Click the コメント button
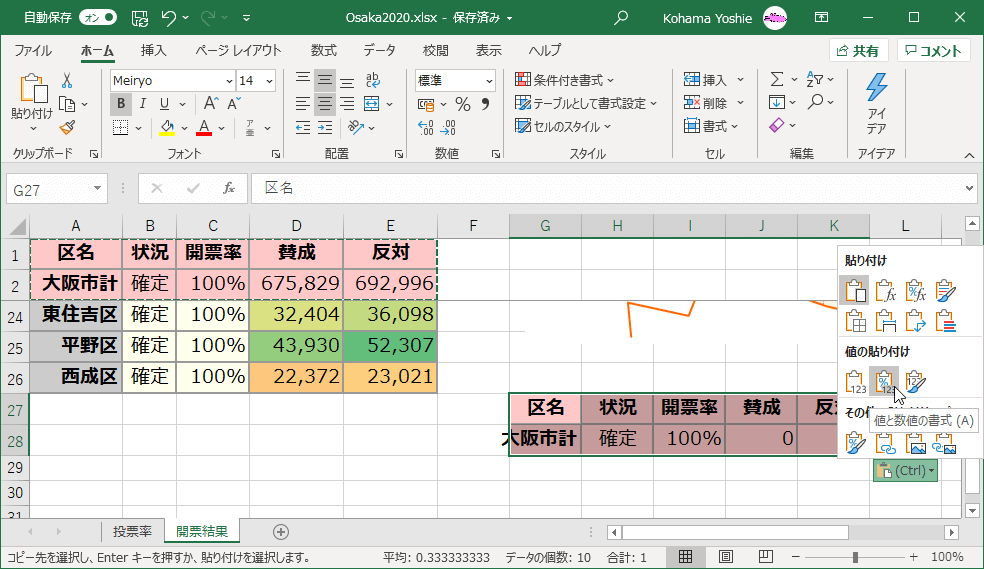The height and width of the screenshot is (569, 984). 934,51
